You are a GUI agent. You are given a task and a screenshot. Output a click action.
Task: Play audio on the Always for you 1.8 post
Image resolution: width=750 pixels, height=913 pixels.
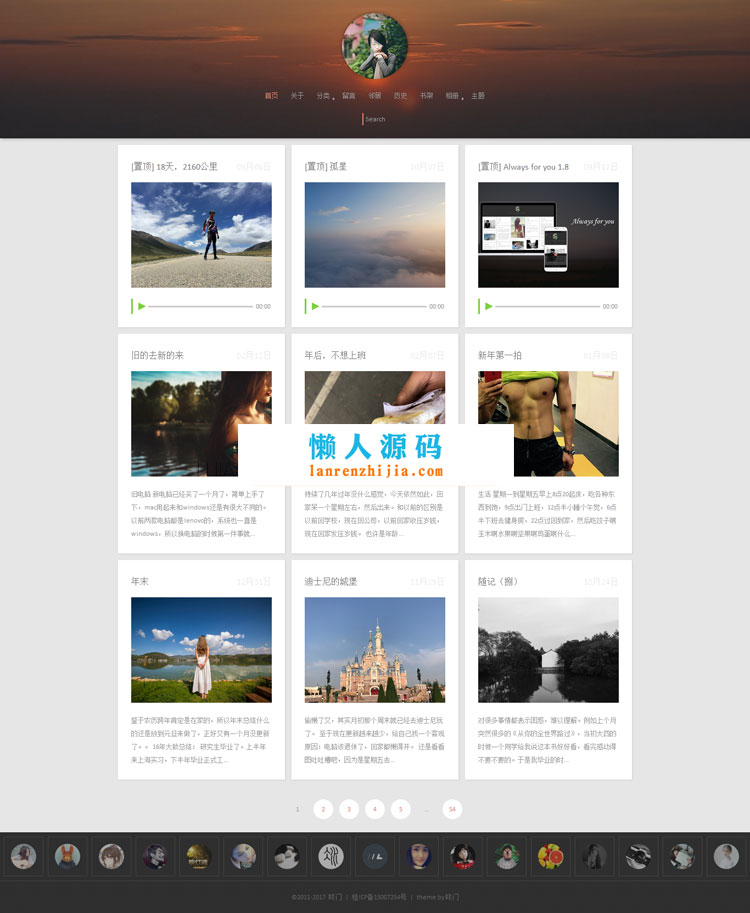(489, 306)
